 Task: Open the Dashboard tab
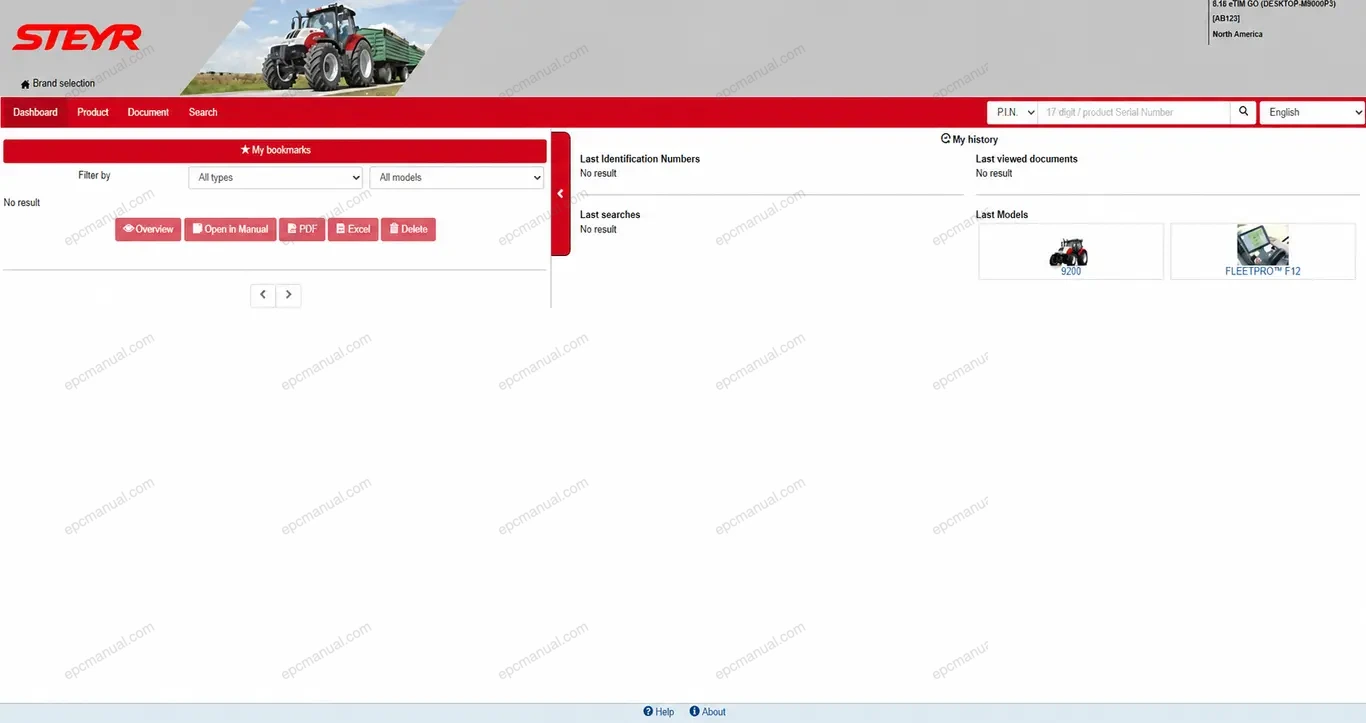tap(35, 112)
